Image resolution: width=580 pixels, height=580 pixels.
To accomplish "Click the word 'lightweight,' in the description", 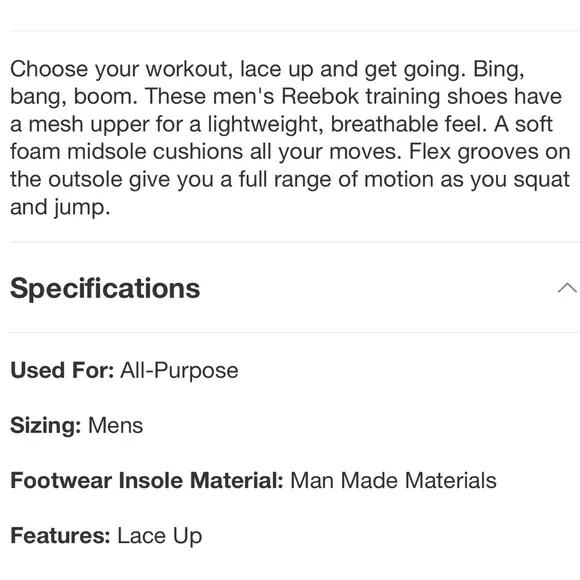I will click(x=263, y=125).
